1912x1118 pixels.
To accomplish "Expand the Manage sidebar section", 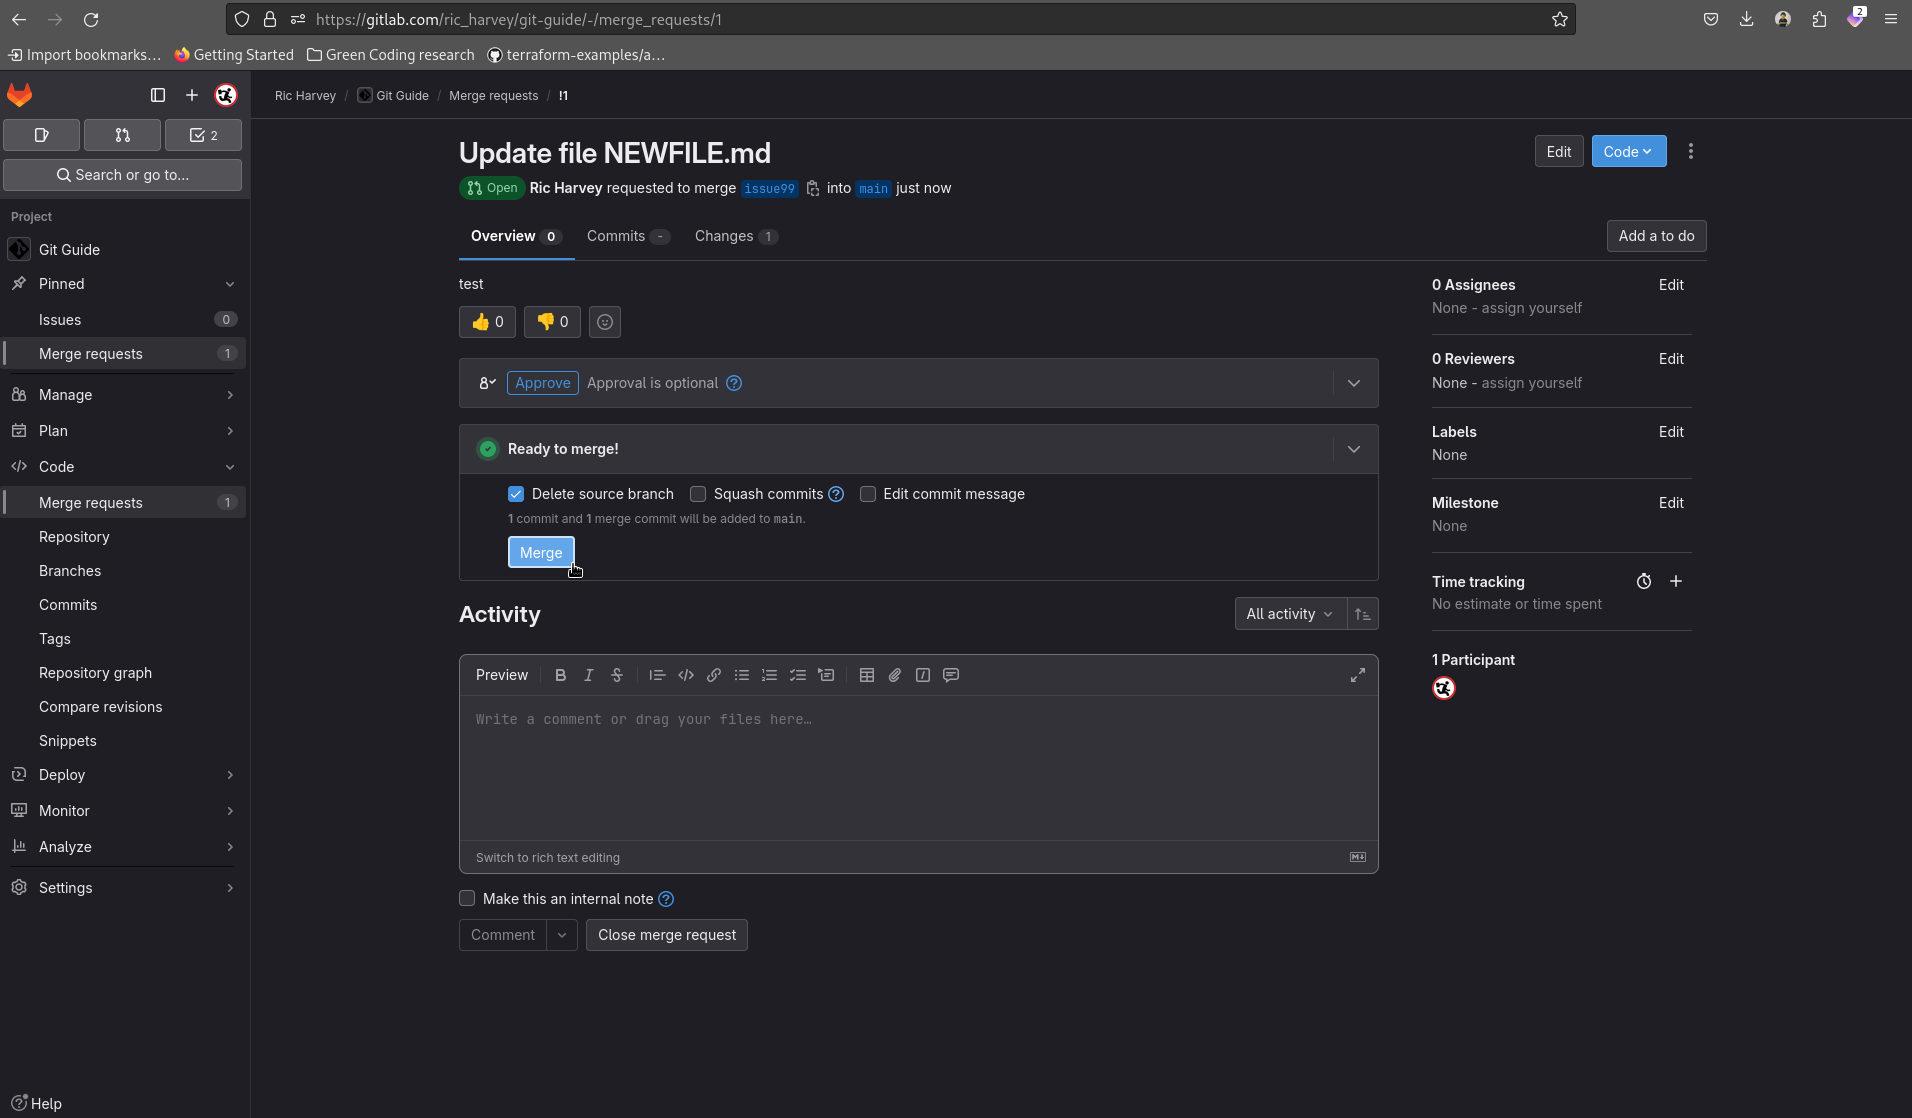I will [x=123, y=395].
